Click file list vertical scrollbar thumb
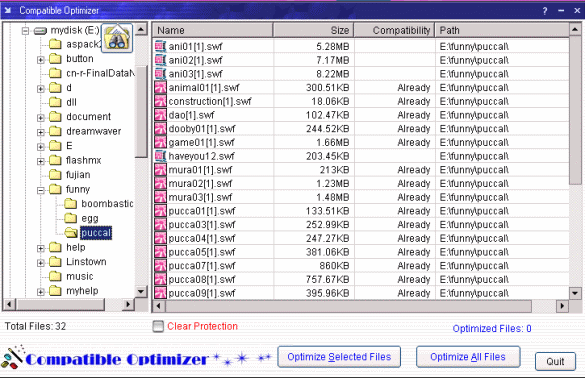 (575, 110)
